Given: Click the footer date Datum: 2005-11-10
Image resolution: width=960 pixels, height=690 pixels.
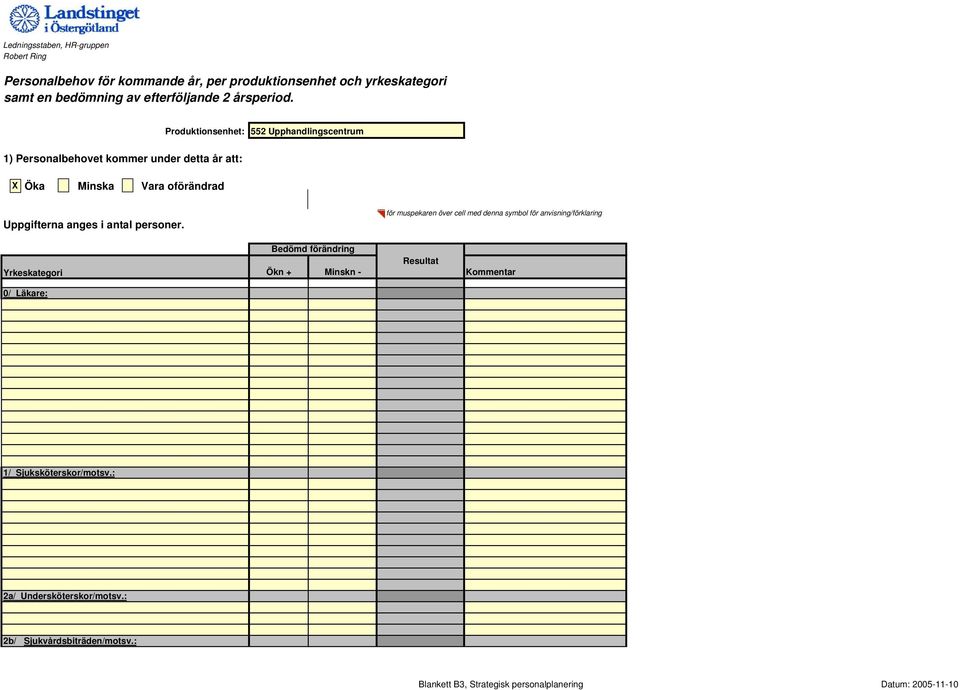Looking at the screenshot, I should pyautogui.click(x=920, y=684).
